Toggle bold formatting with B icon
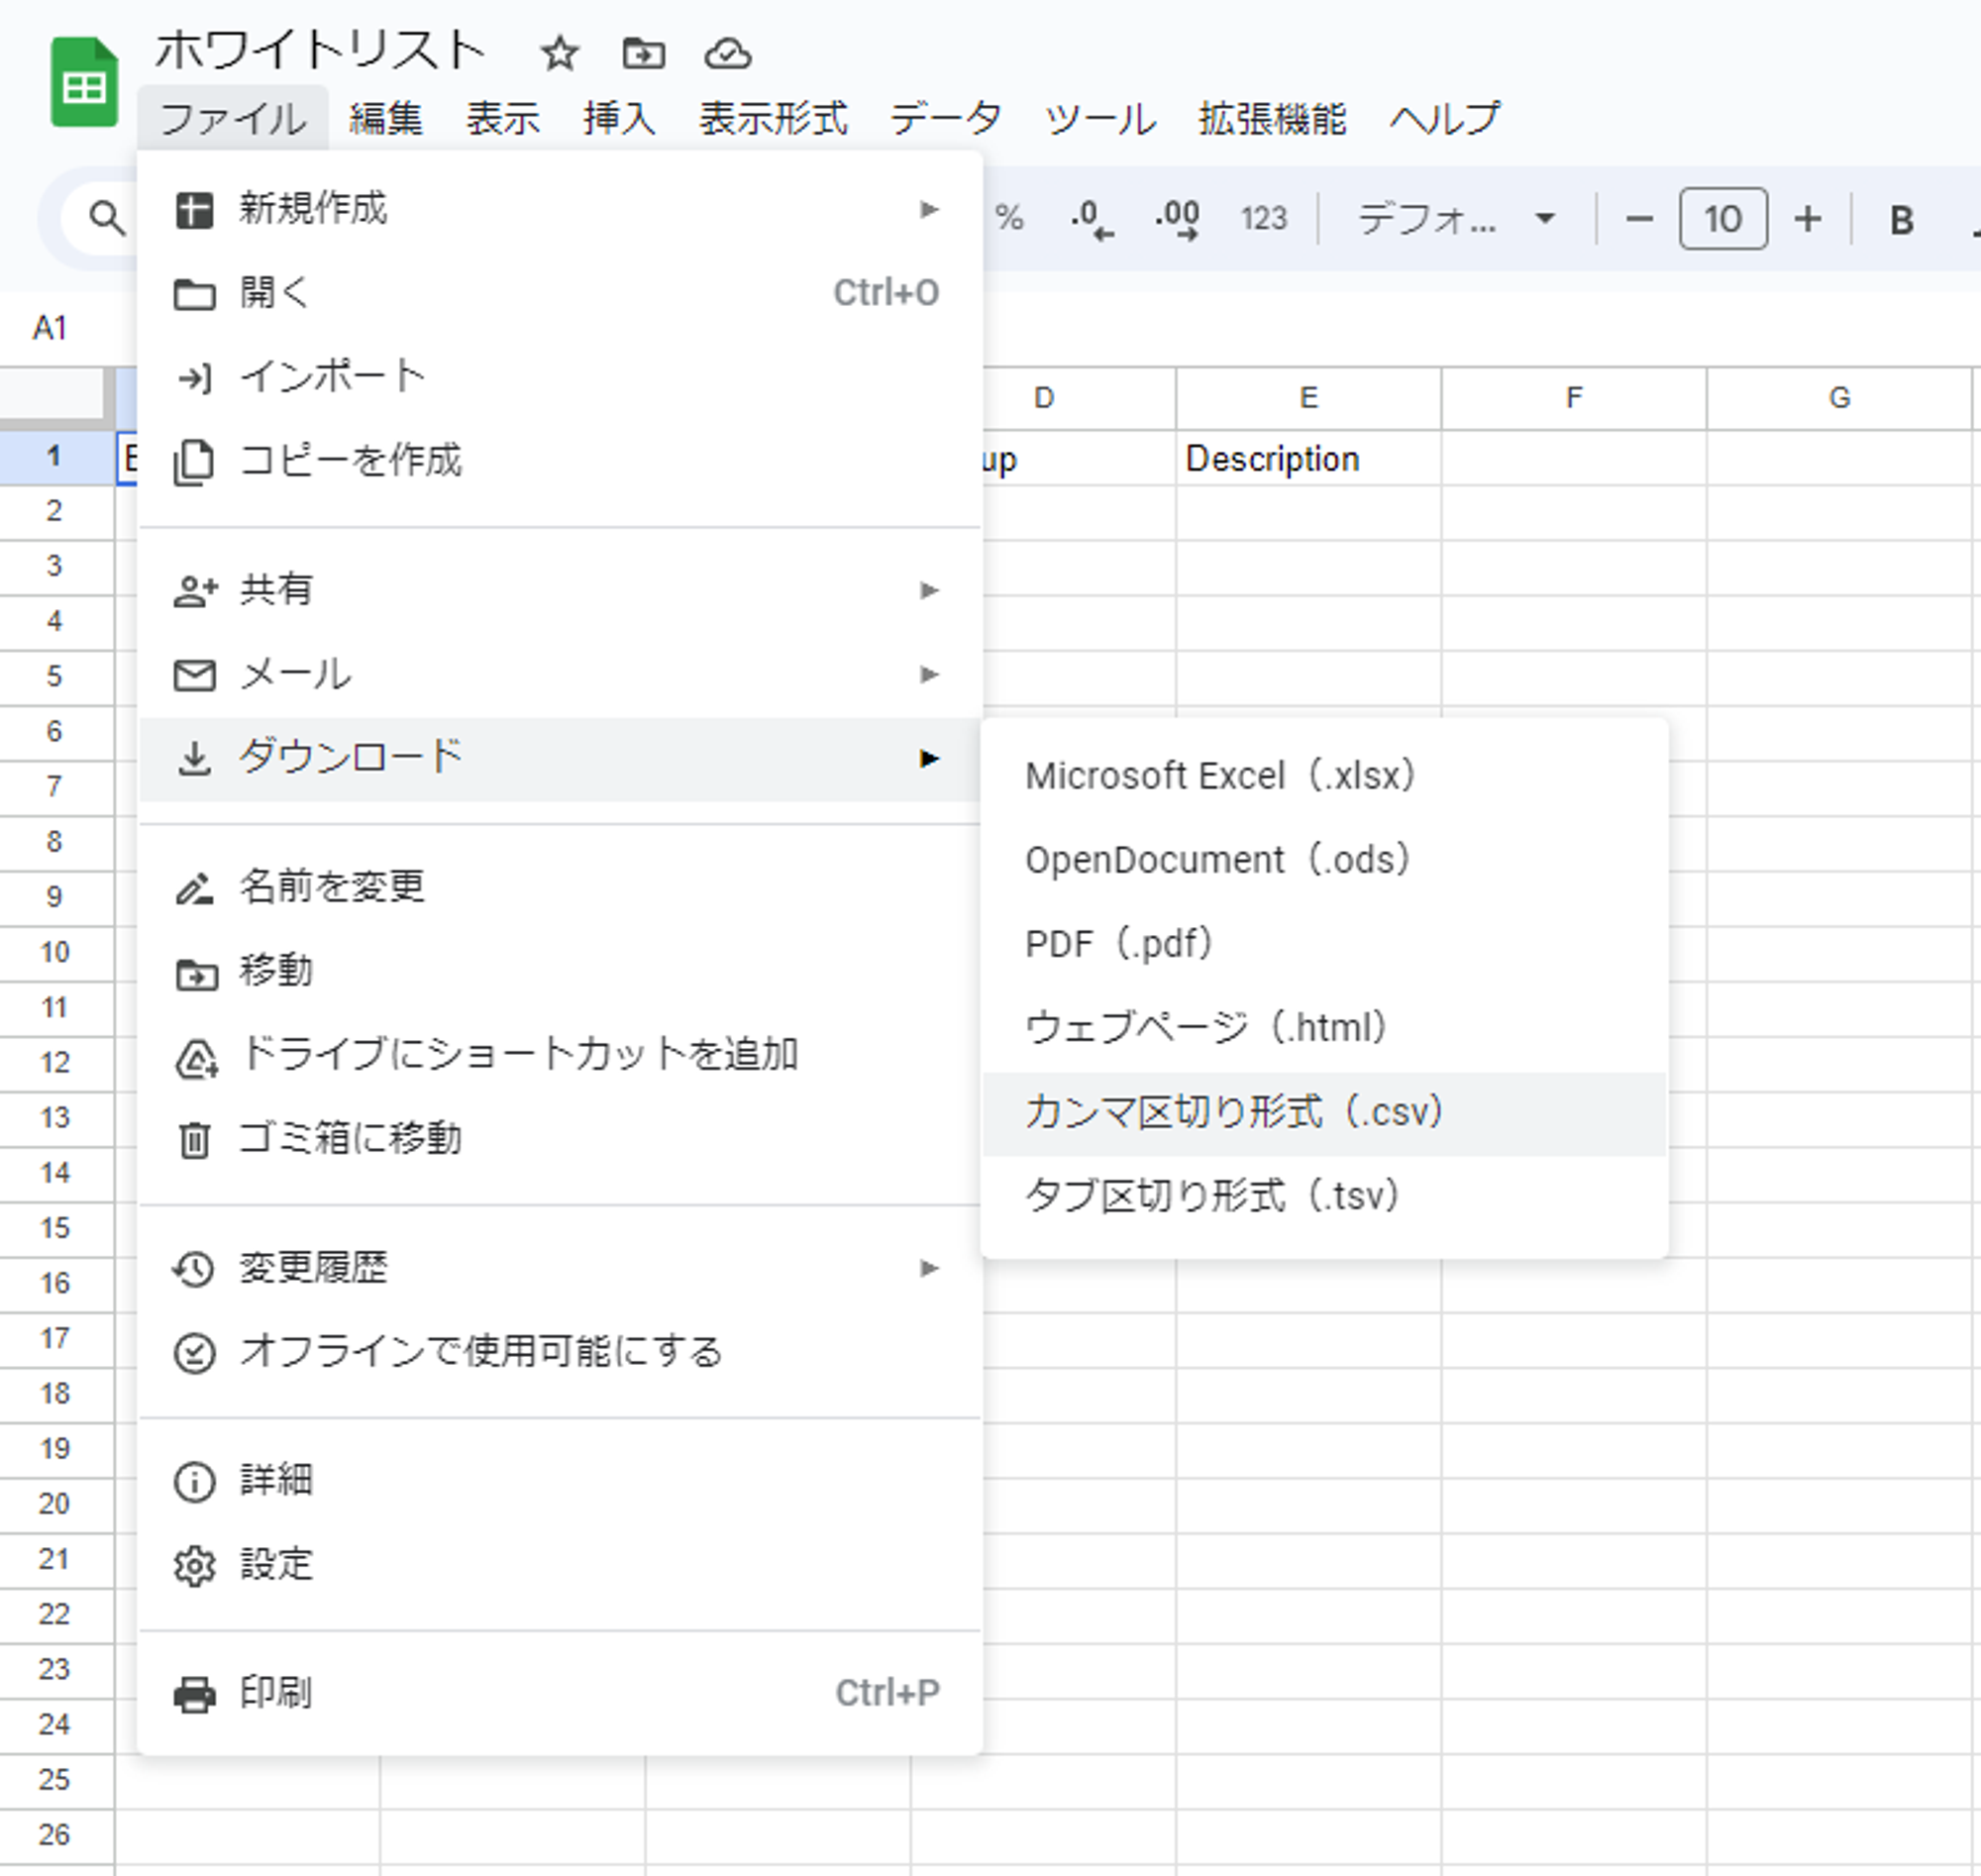The width and height of the screenshot is (1981, 1876). pyautogui.click(x=1901, y=220)
